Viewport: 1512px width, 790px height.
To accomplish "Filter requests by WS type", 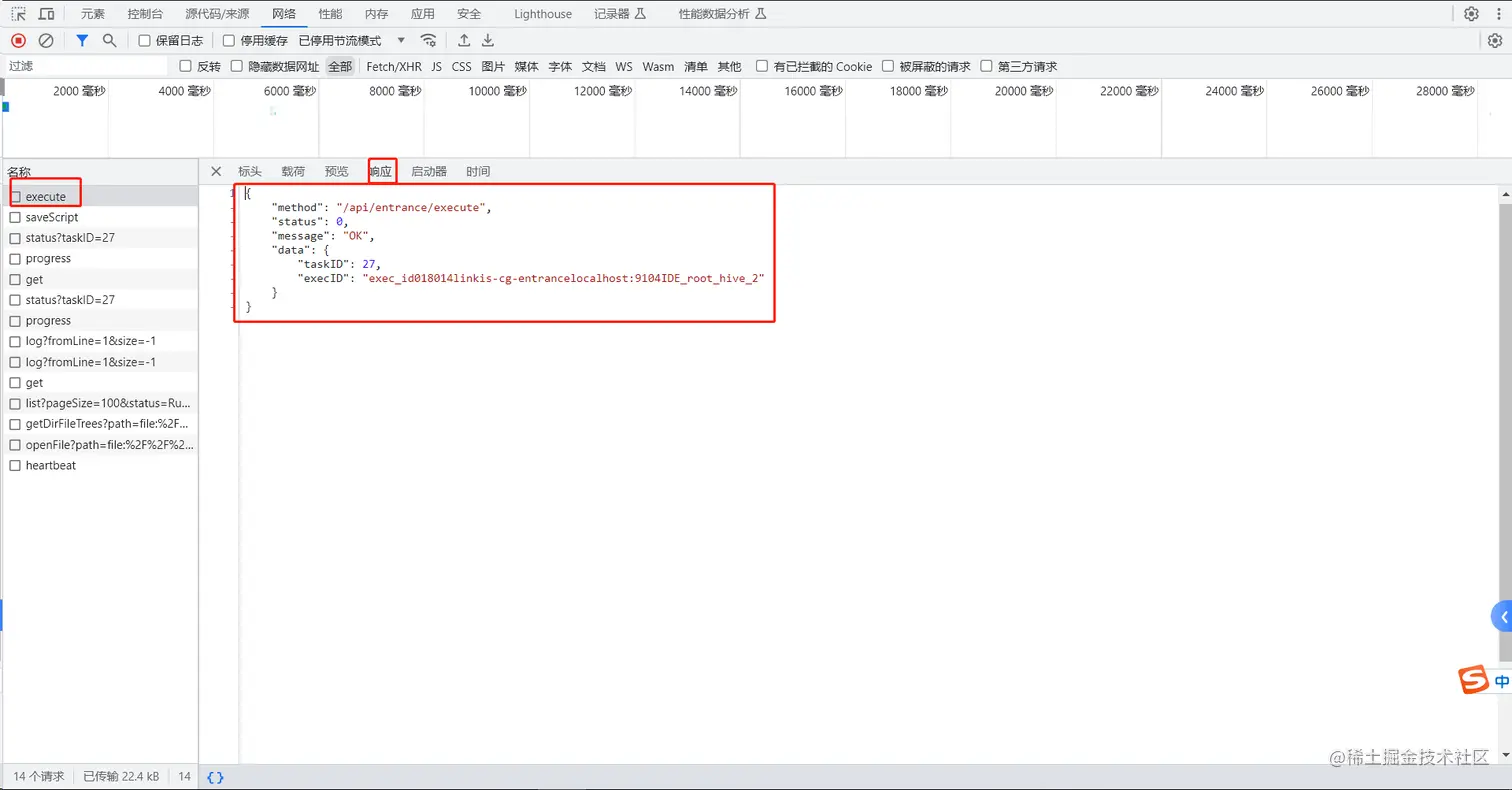I will point(624,66).
